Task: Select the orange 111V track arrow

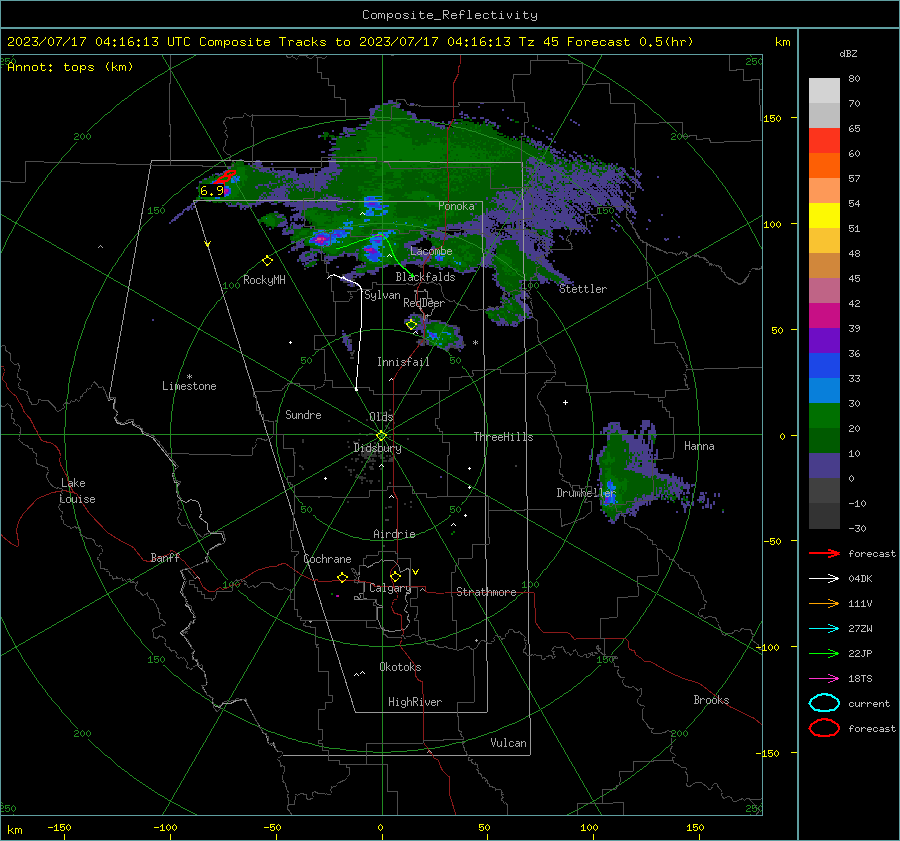Action: click(x=824, y=603)
